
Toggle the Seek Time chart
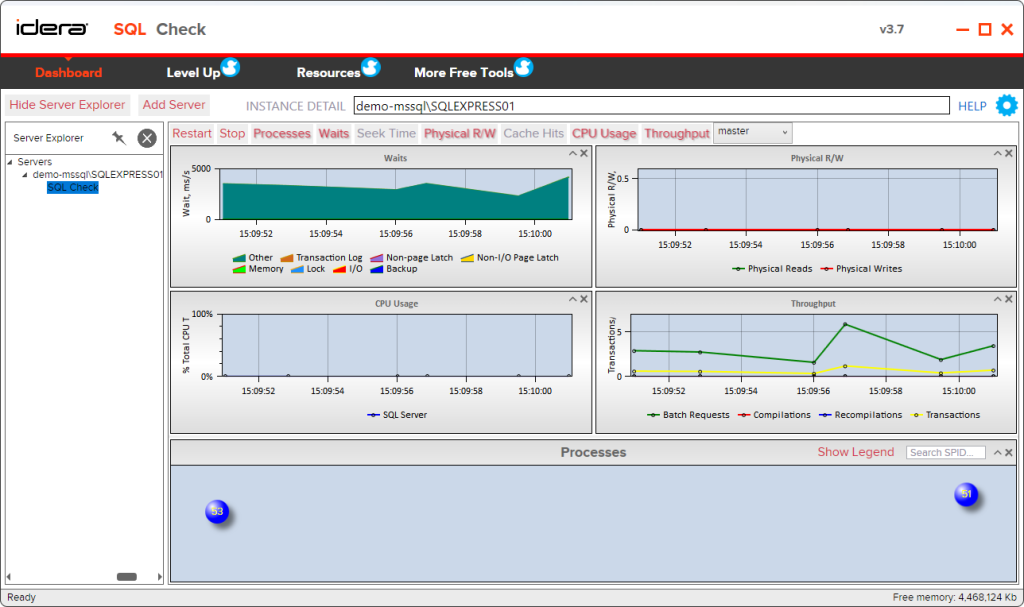tap(386, 133)
